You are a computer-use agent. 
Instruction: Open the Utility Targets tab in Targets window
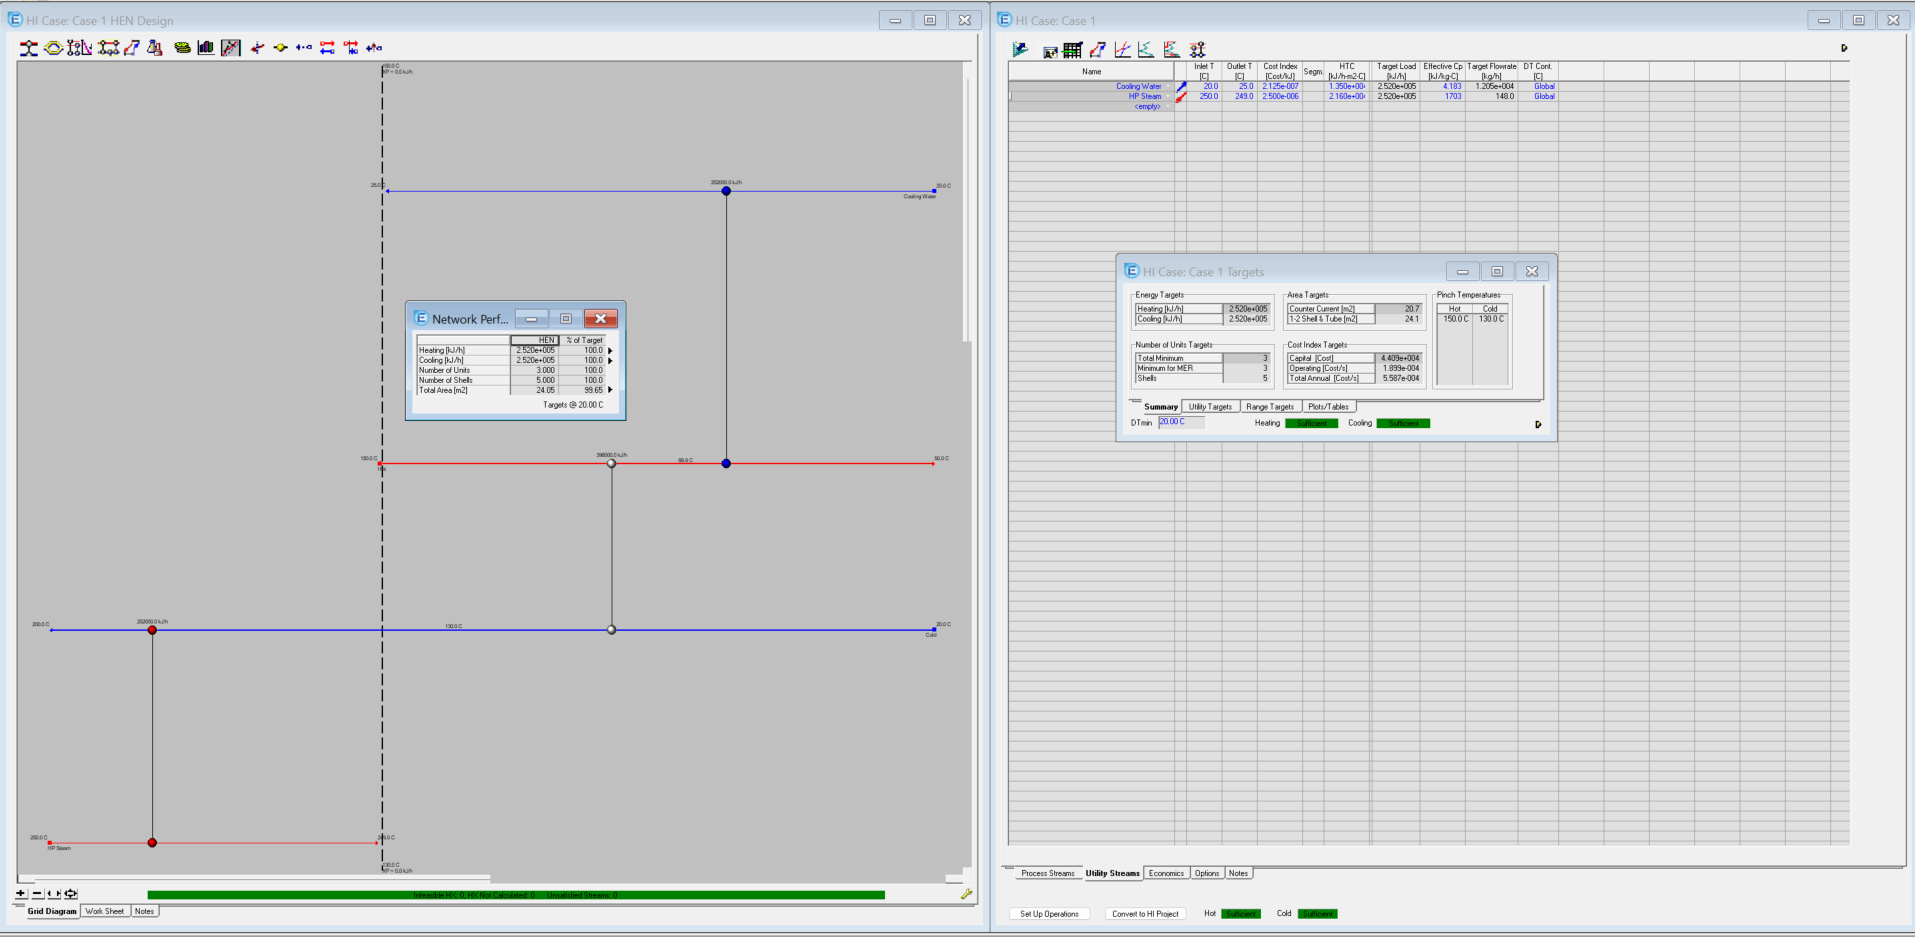coord(1210,407)
